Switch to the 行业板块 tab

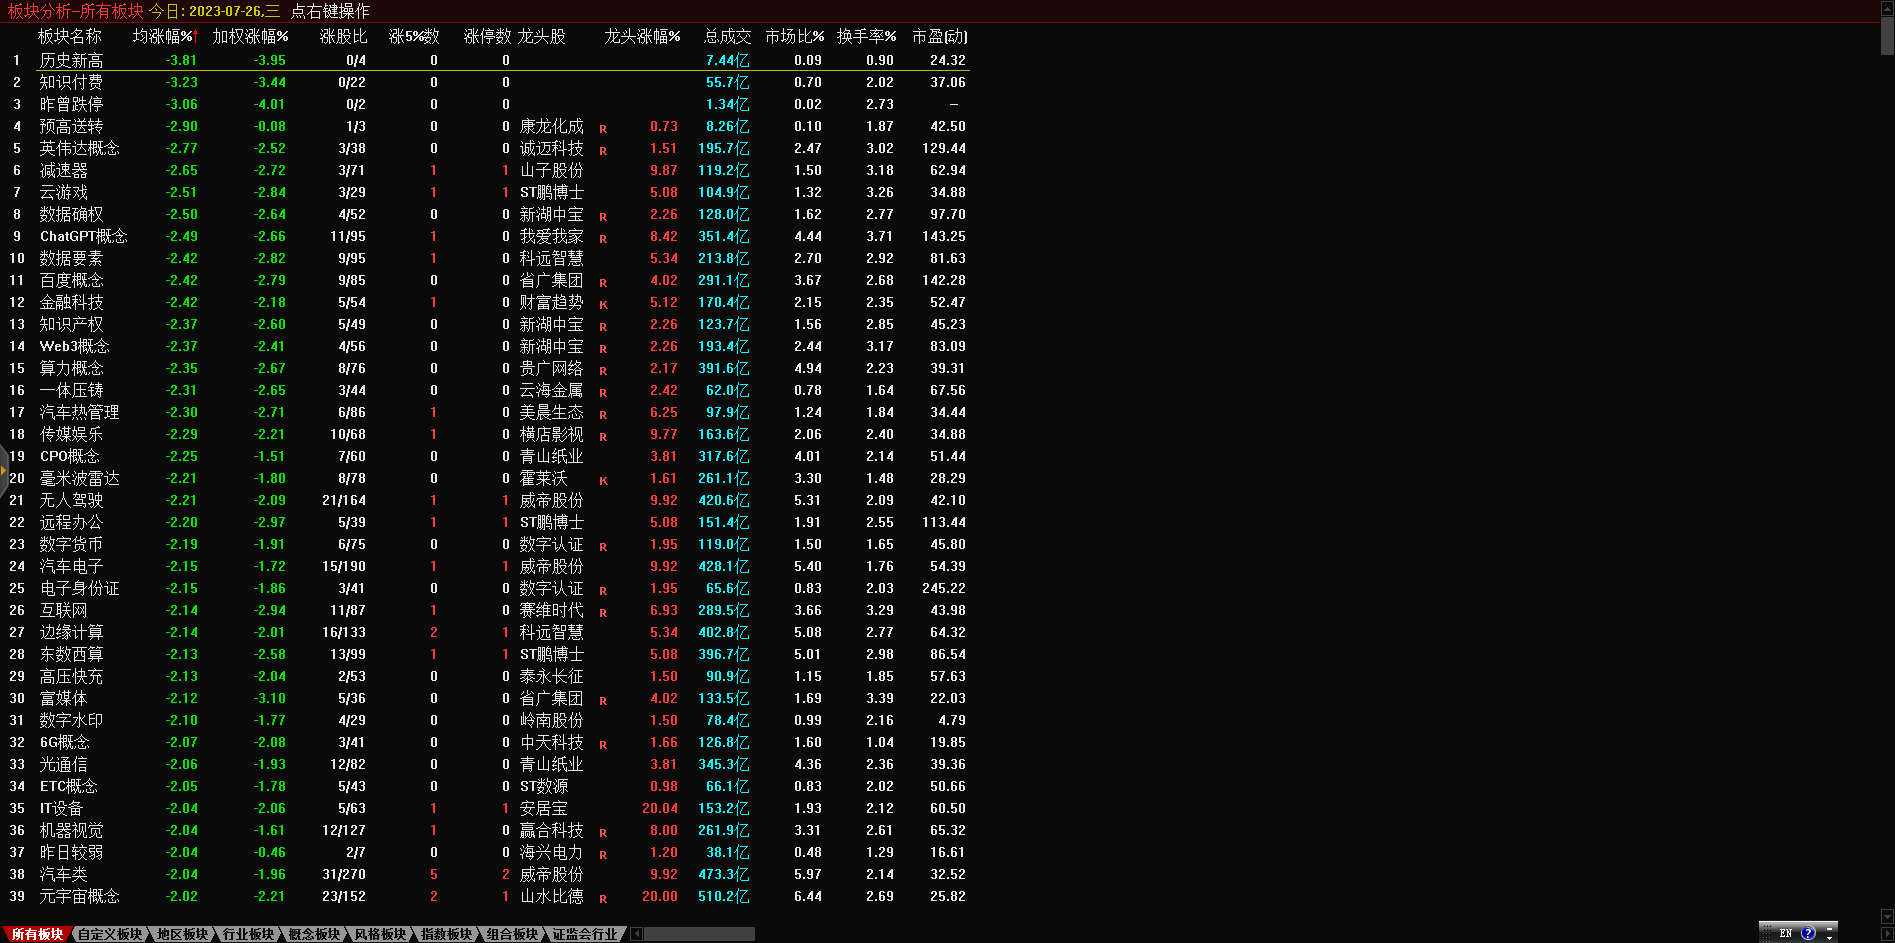point(248,934)
